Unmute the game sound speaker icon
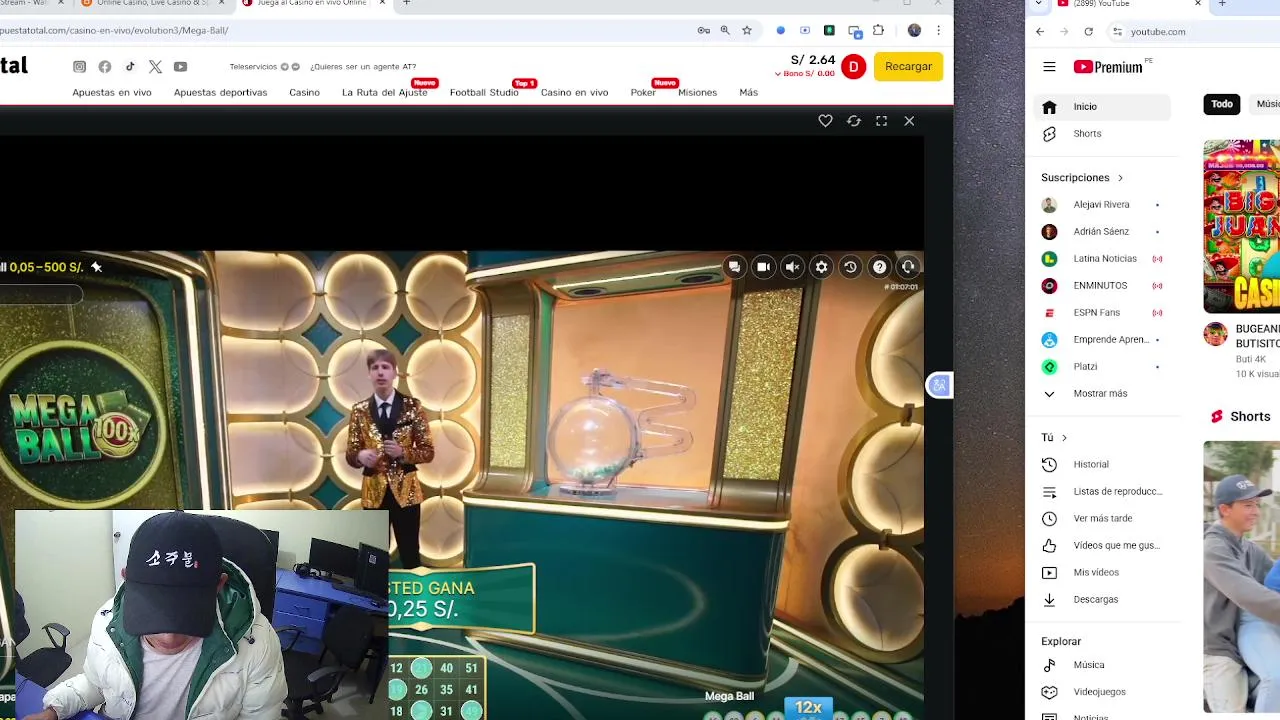 coord(792,267)
